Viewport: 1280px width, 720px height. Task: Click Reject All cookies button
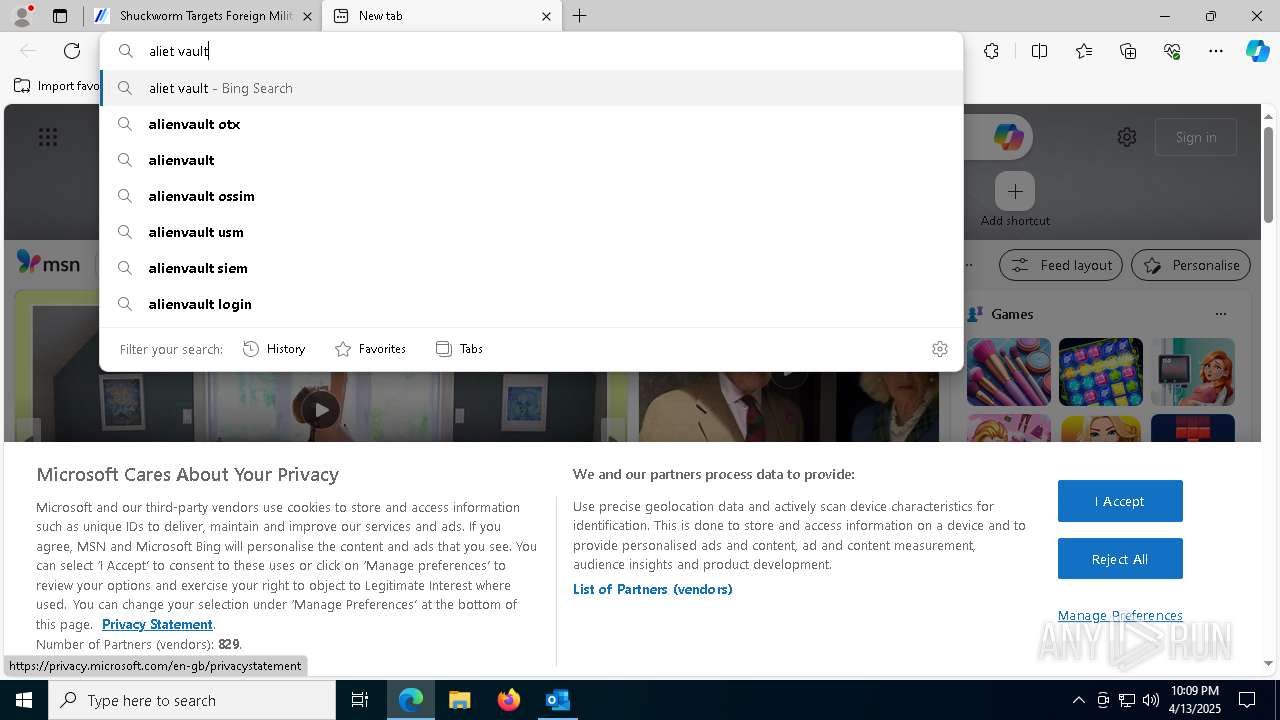[1120, 559]
